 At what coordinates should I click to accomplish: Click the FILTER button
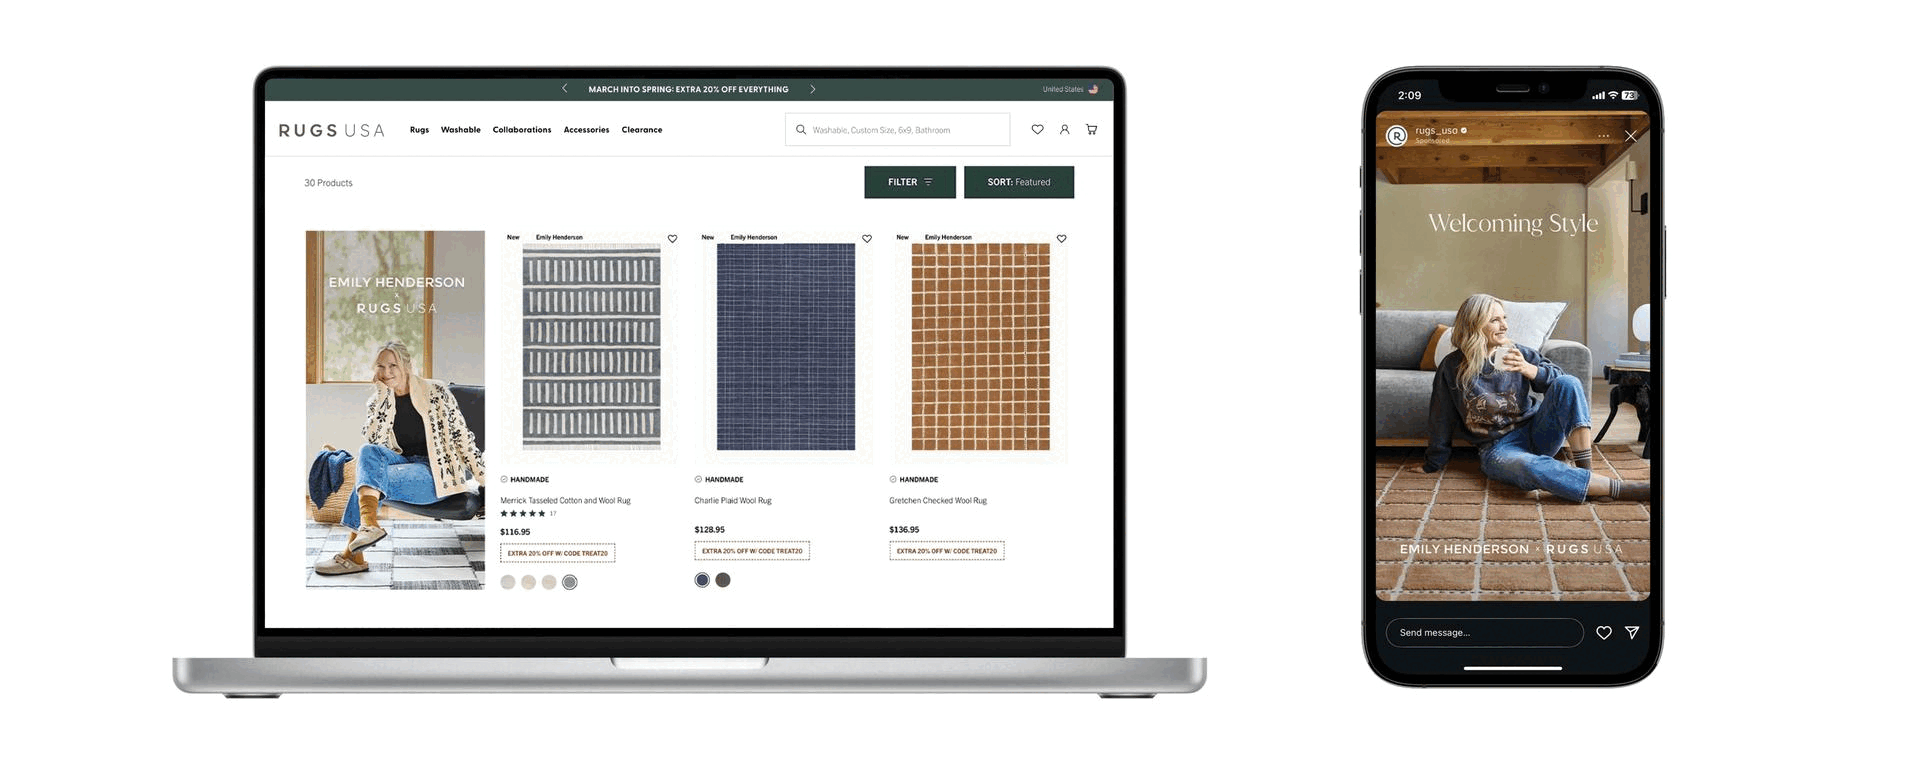pyautogui.click(x=910, y=182)
